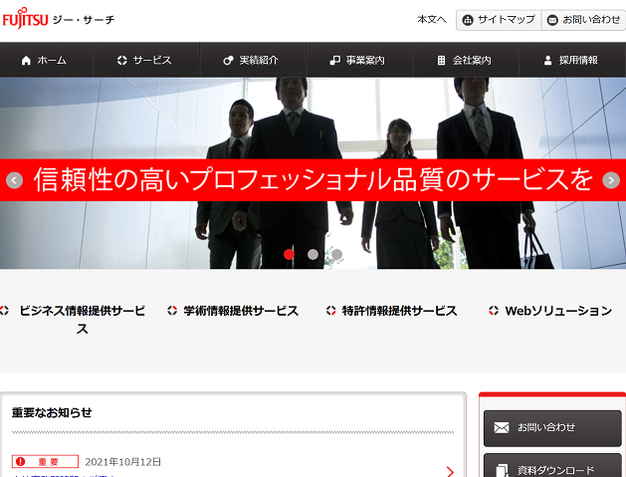Click the 重要 badge on the notice
The image size is (626, 477).
pyautogui.click(x=45, y=461)
